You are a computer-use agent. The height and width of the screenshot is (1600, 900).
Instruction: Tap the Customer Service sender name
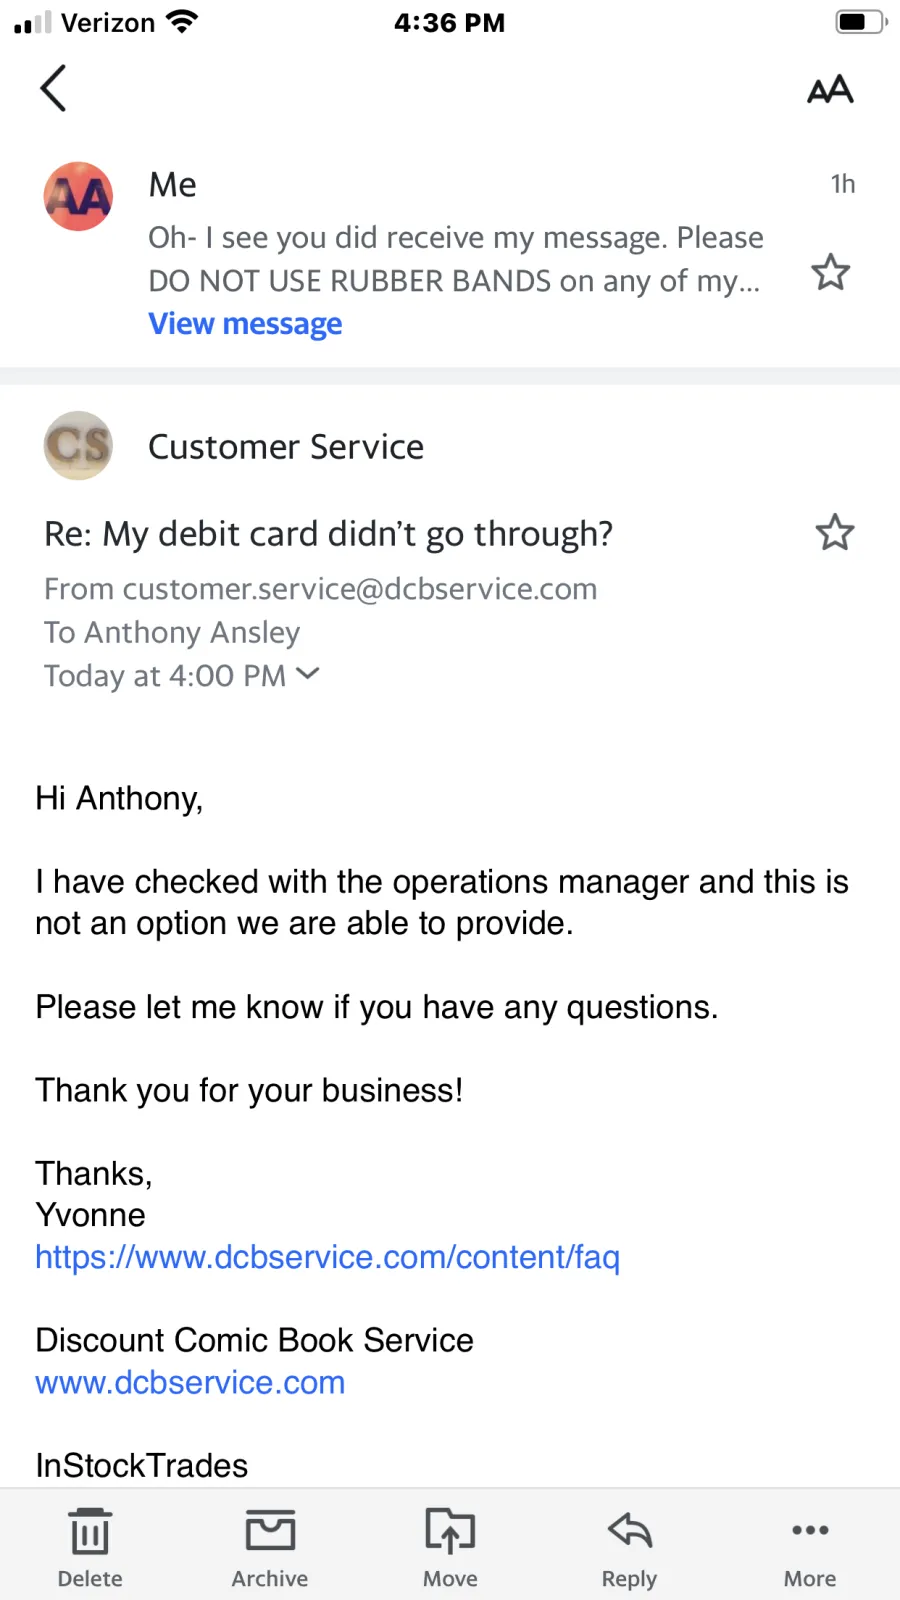(286, 447)
